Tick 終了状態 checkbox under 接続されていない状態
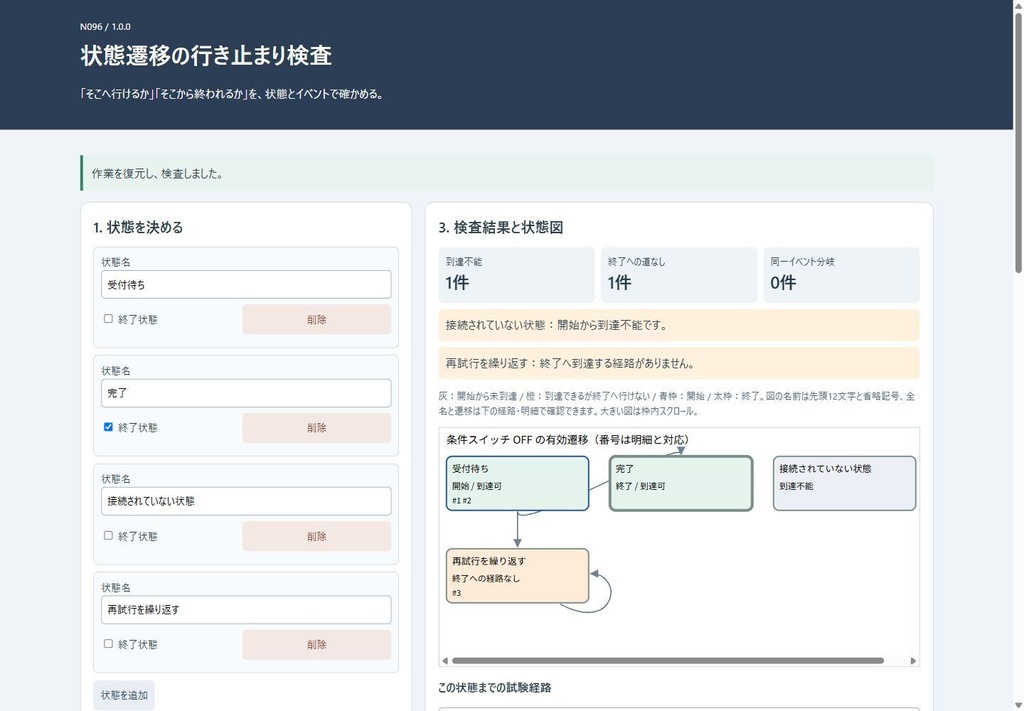Image resolution: width=1024 pixels, height=711 pixels. coord(108,535)
